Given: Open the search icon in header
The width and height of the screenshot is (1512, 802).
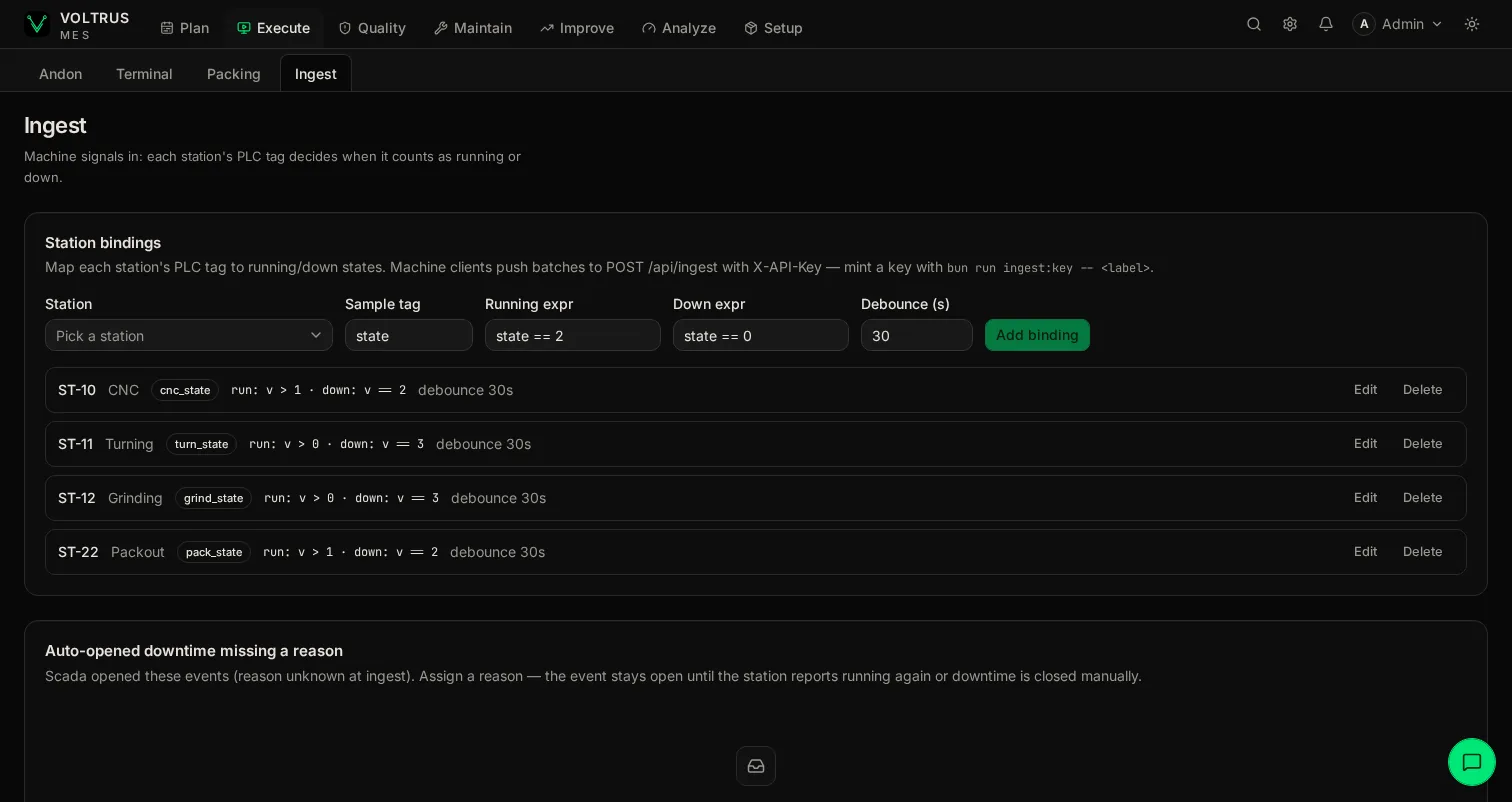Looking at the screenshot, I should (1254, 24).
